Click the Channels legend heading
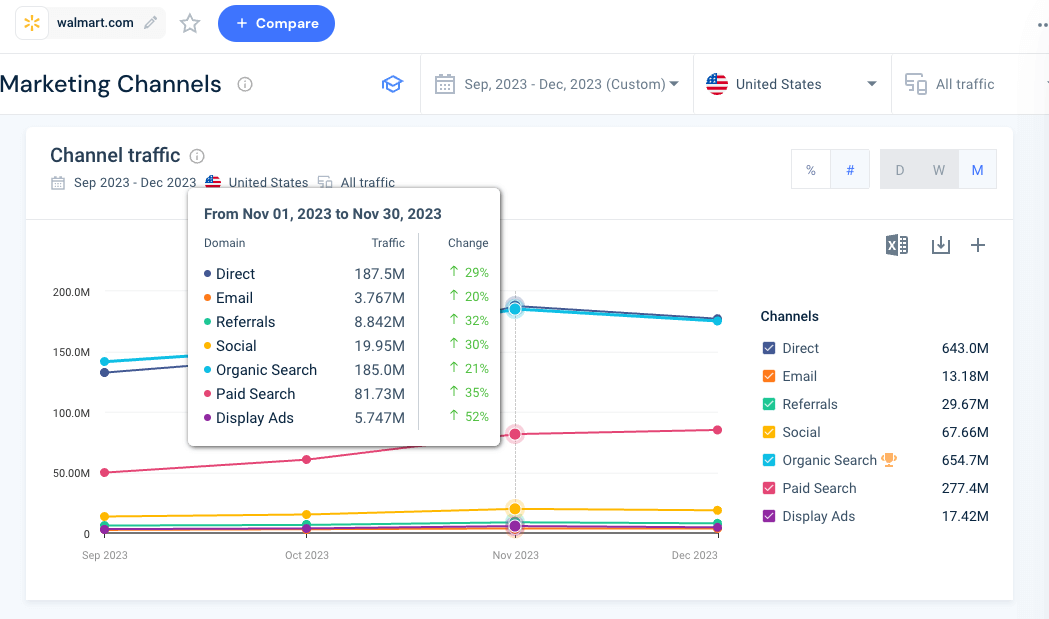This screenshot has height=619, width=1049. tap(789, 317)
